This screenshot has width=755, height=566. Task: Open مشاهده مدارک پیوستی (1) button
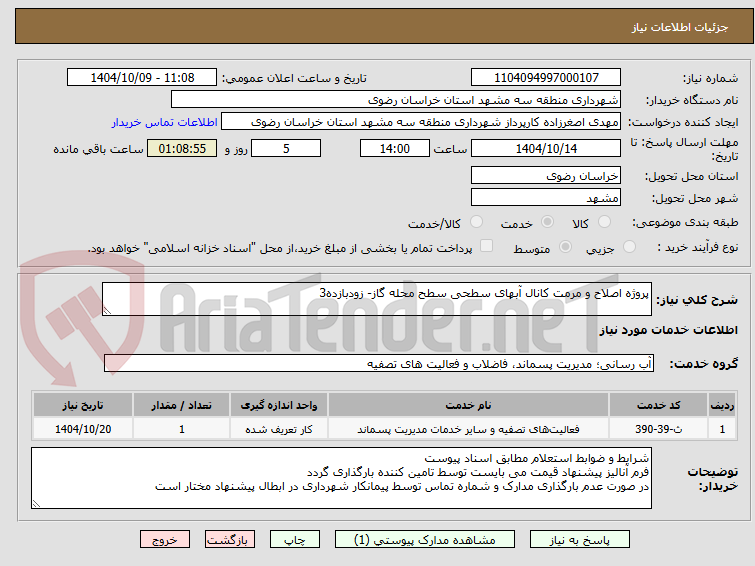point(425,540)
